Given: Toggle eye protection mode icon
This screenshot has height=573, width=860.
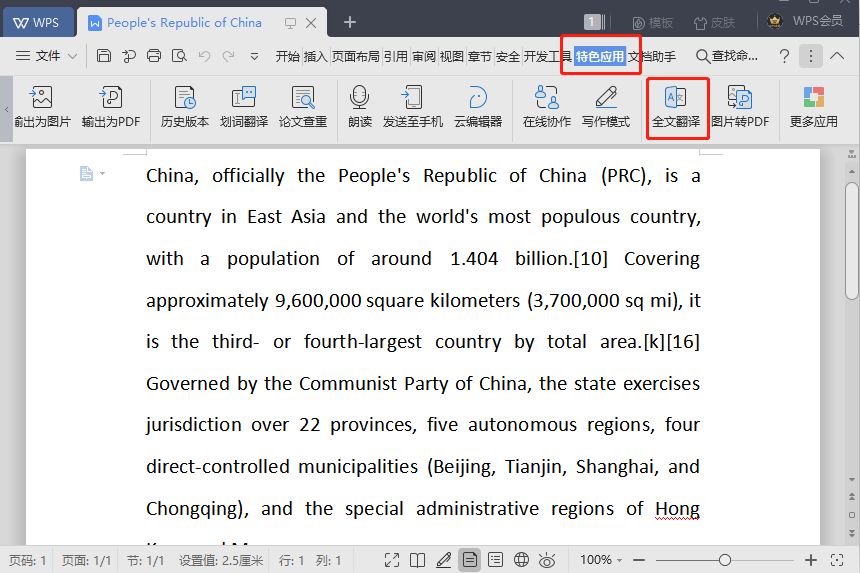Looking at the screenshot, I should click(x=547, y=560).
